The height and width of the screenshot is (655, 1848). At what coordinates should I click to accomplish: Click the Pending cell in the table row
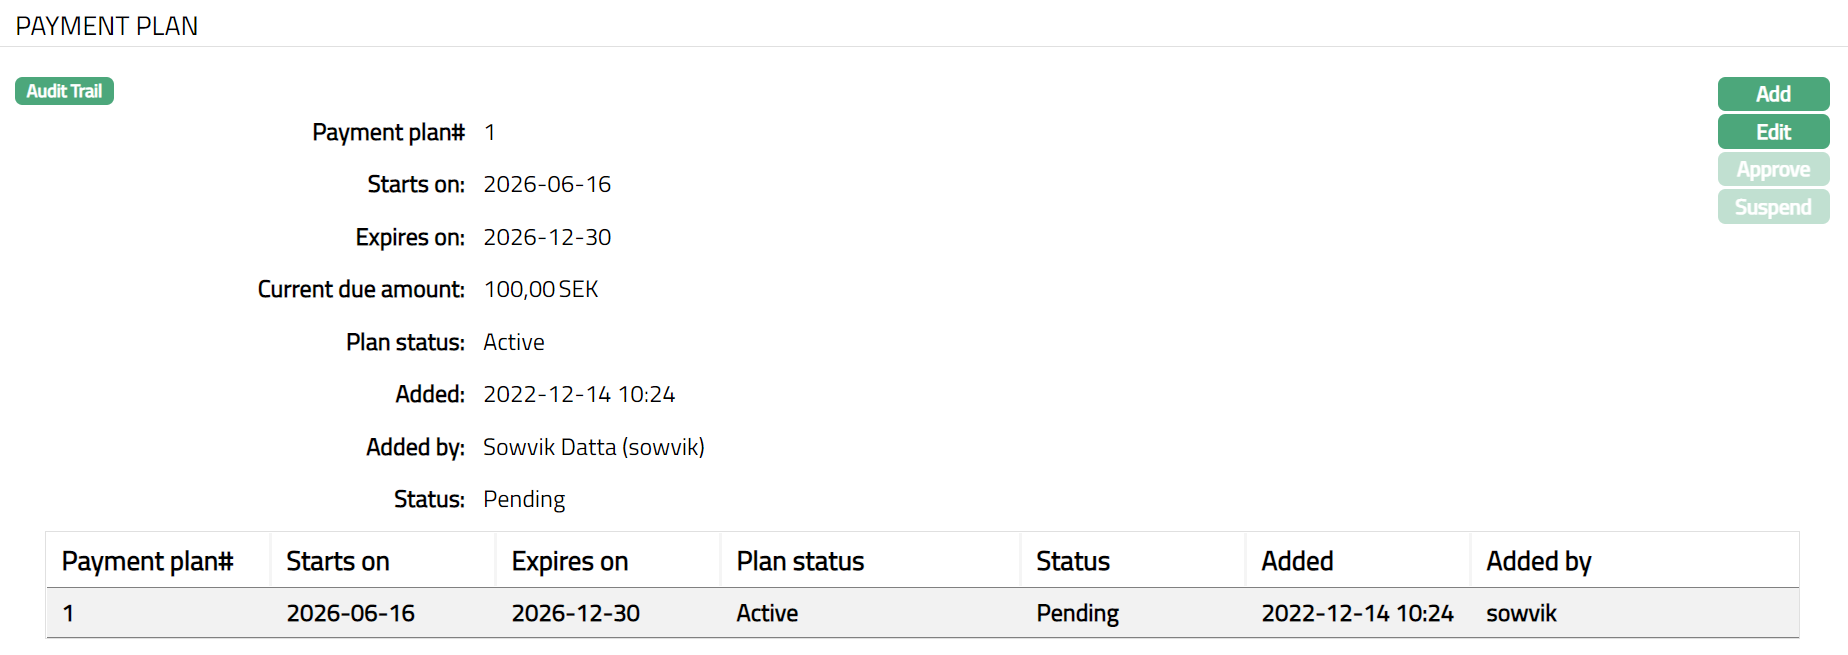1077,613
